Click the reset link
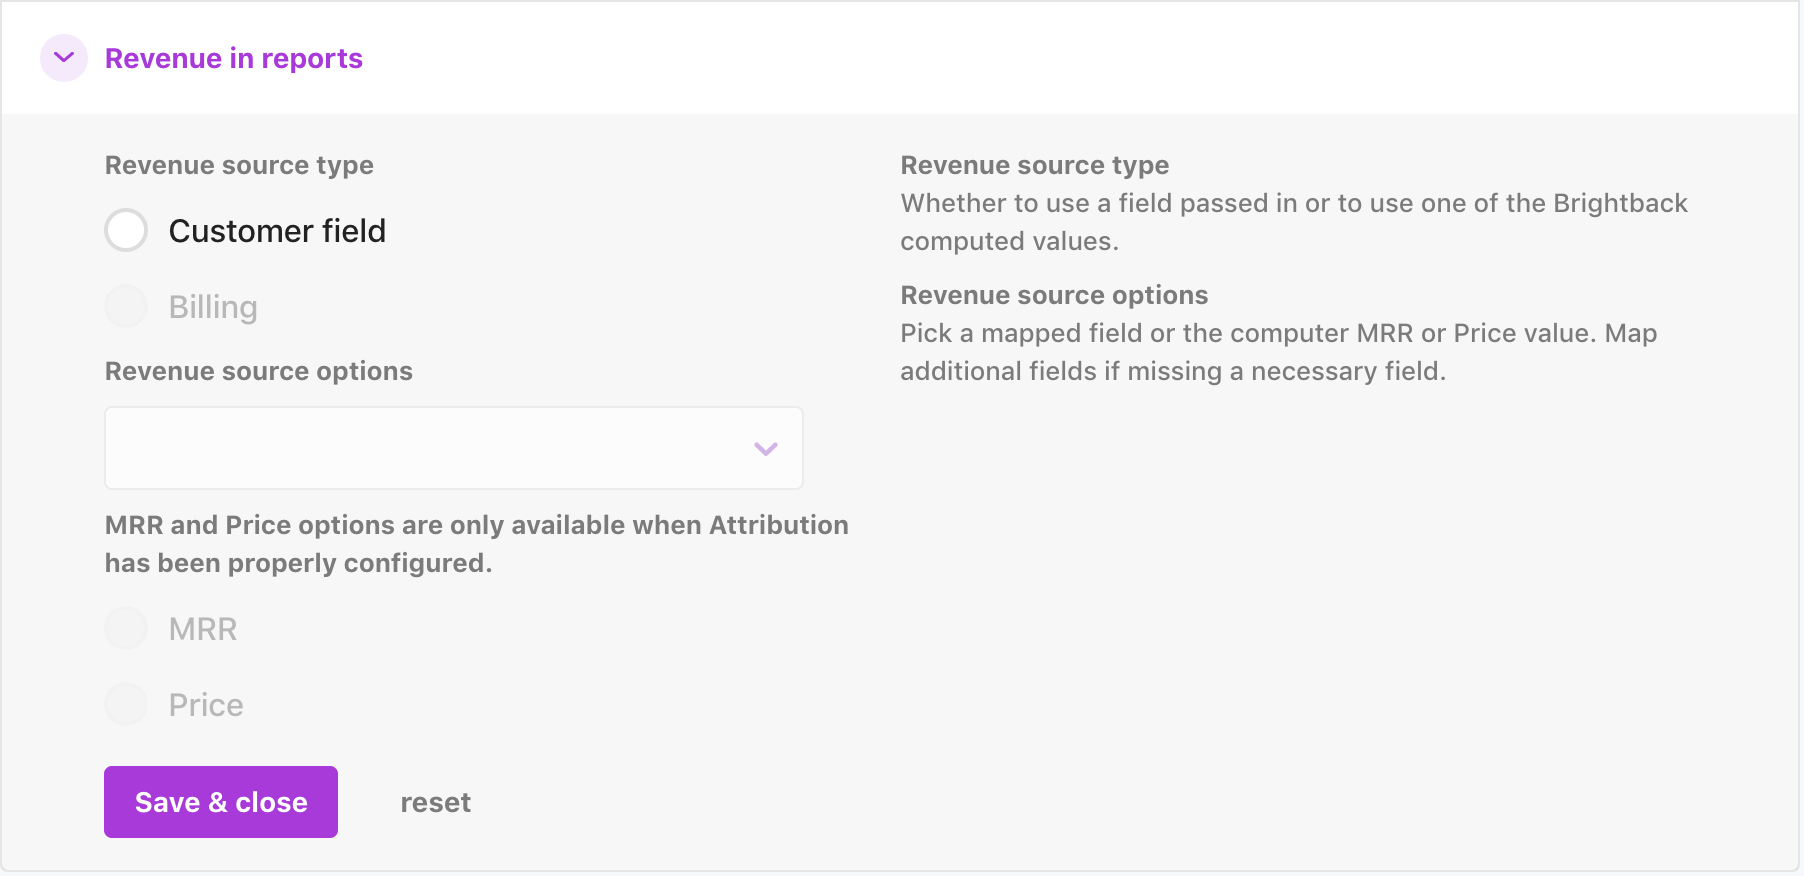 coord(435,803)
